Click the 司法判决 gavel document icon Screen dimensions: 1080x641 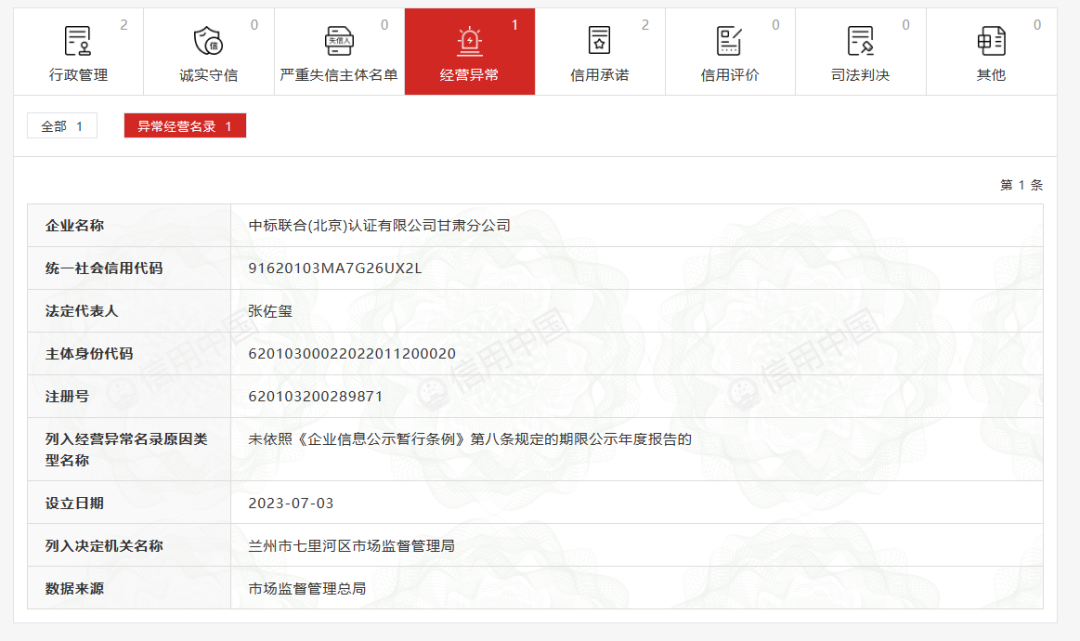(860, 41)
